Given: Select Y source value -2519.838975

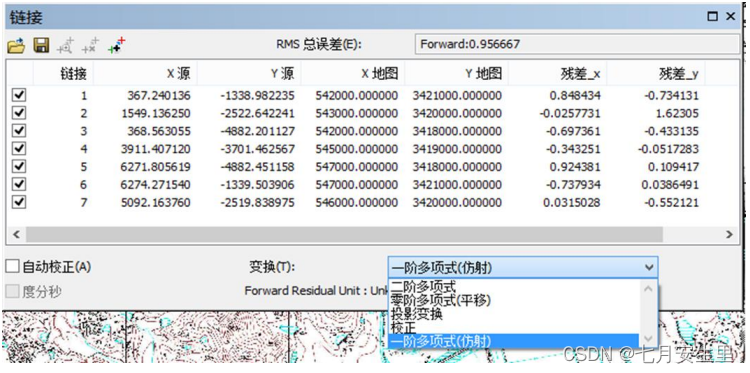Looking at the screenshot, I should [x=258, y=203].
